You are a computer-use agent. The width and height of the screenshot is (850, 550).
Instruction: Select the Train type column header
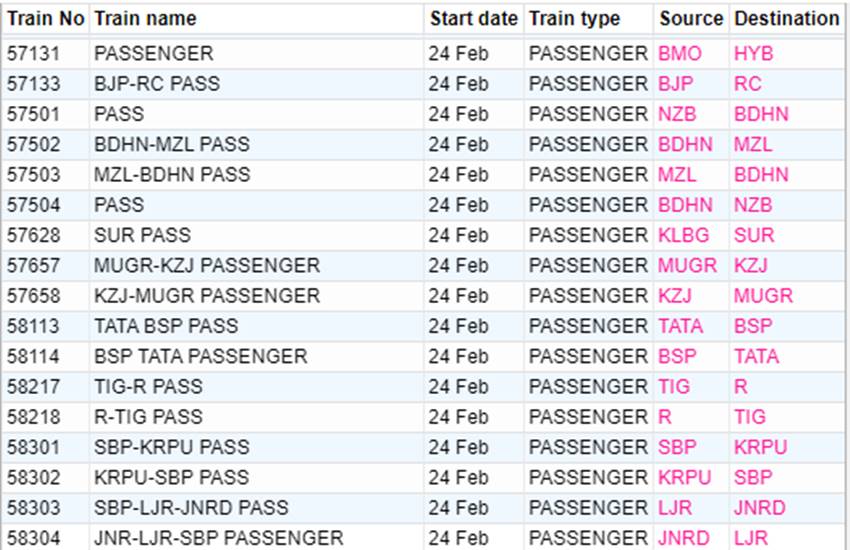pyautogui.click(x=574, y=18)
